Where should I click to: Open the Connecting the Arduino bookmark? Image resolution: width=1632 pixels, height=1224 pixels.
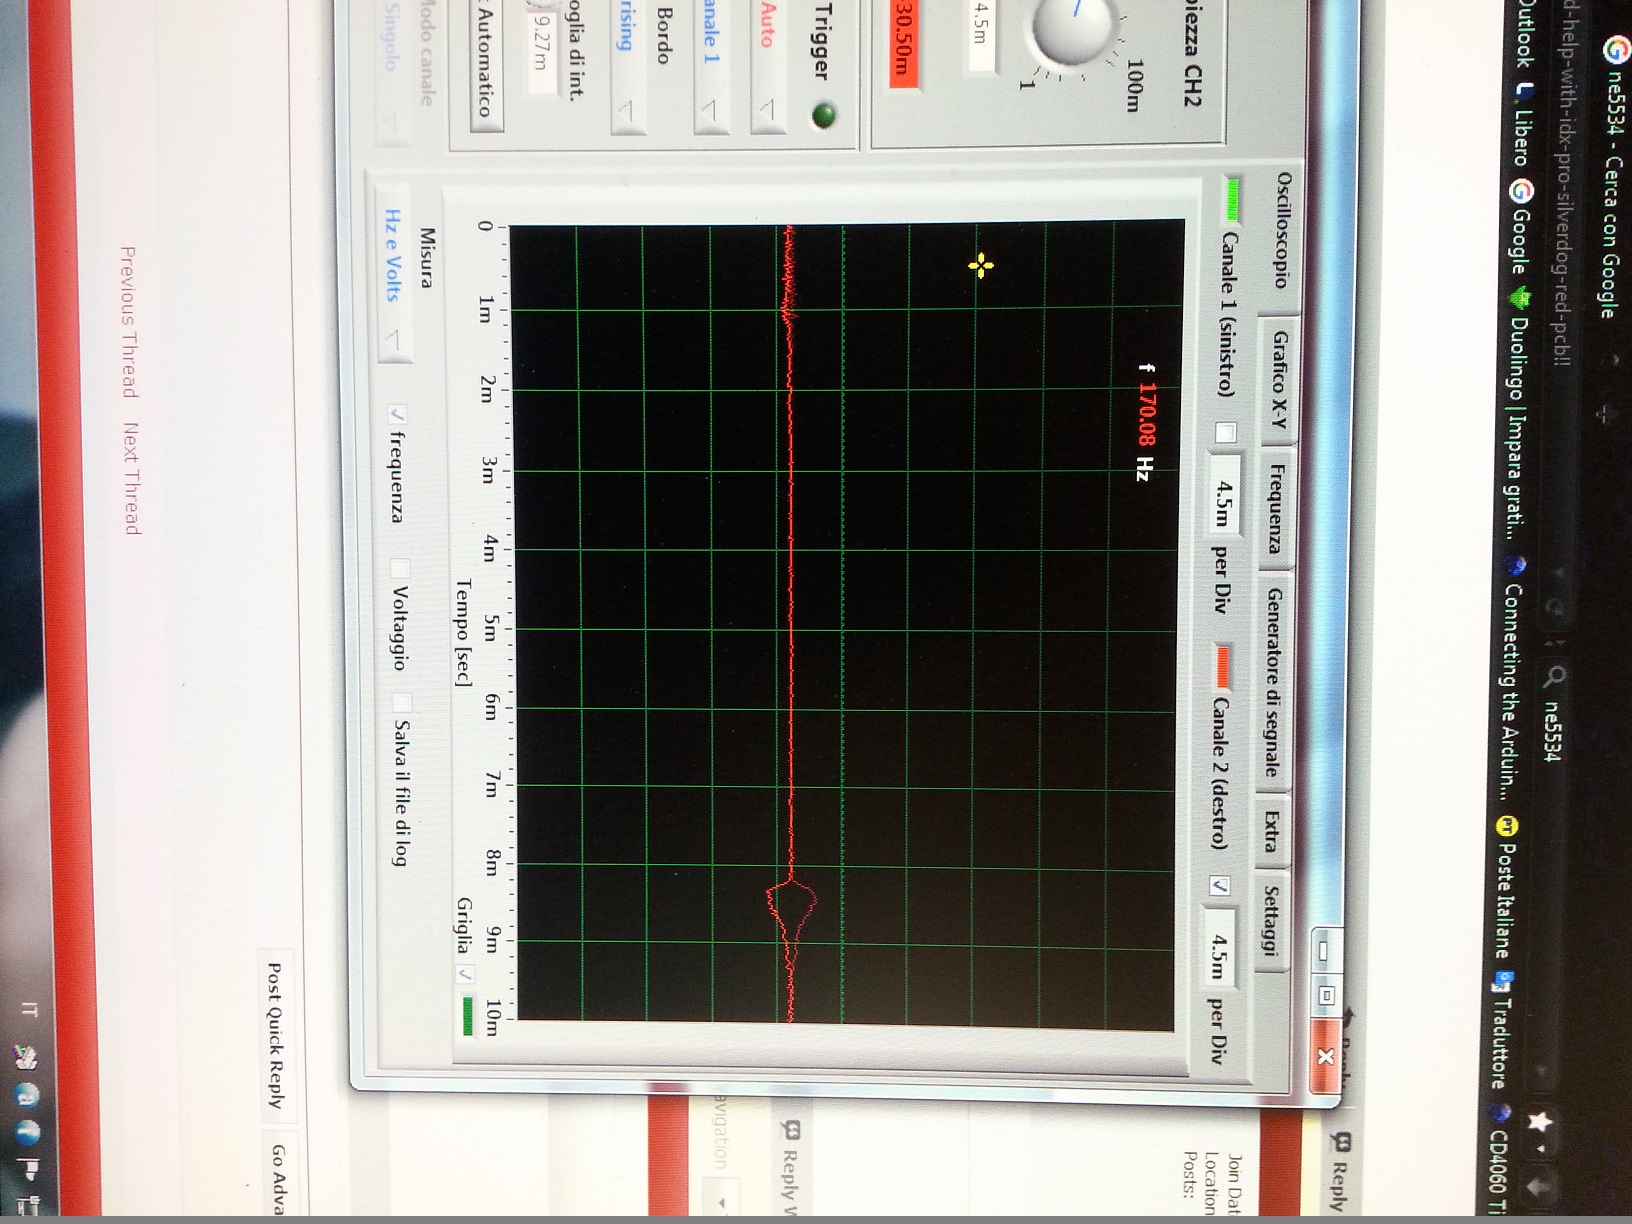pos(1514,680)
